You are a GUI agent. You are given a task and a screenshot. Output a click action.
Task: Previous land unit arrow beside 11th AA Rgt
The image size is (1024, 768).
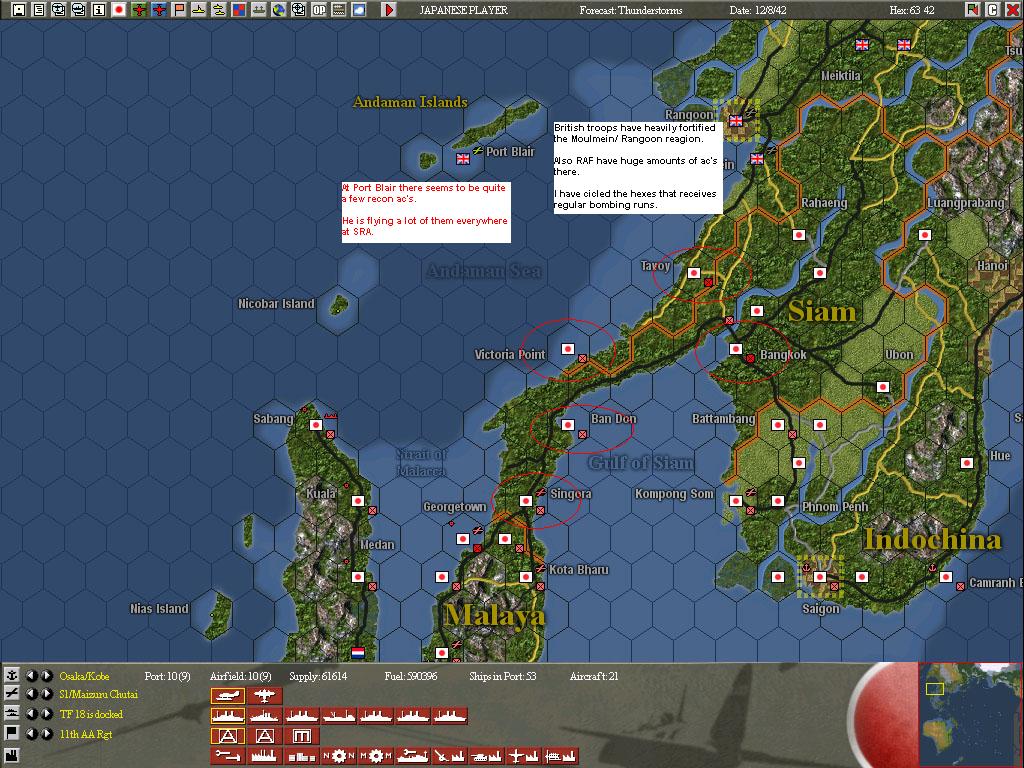coord(31,733)
